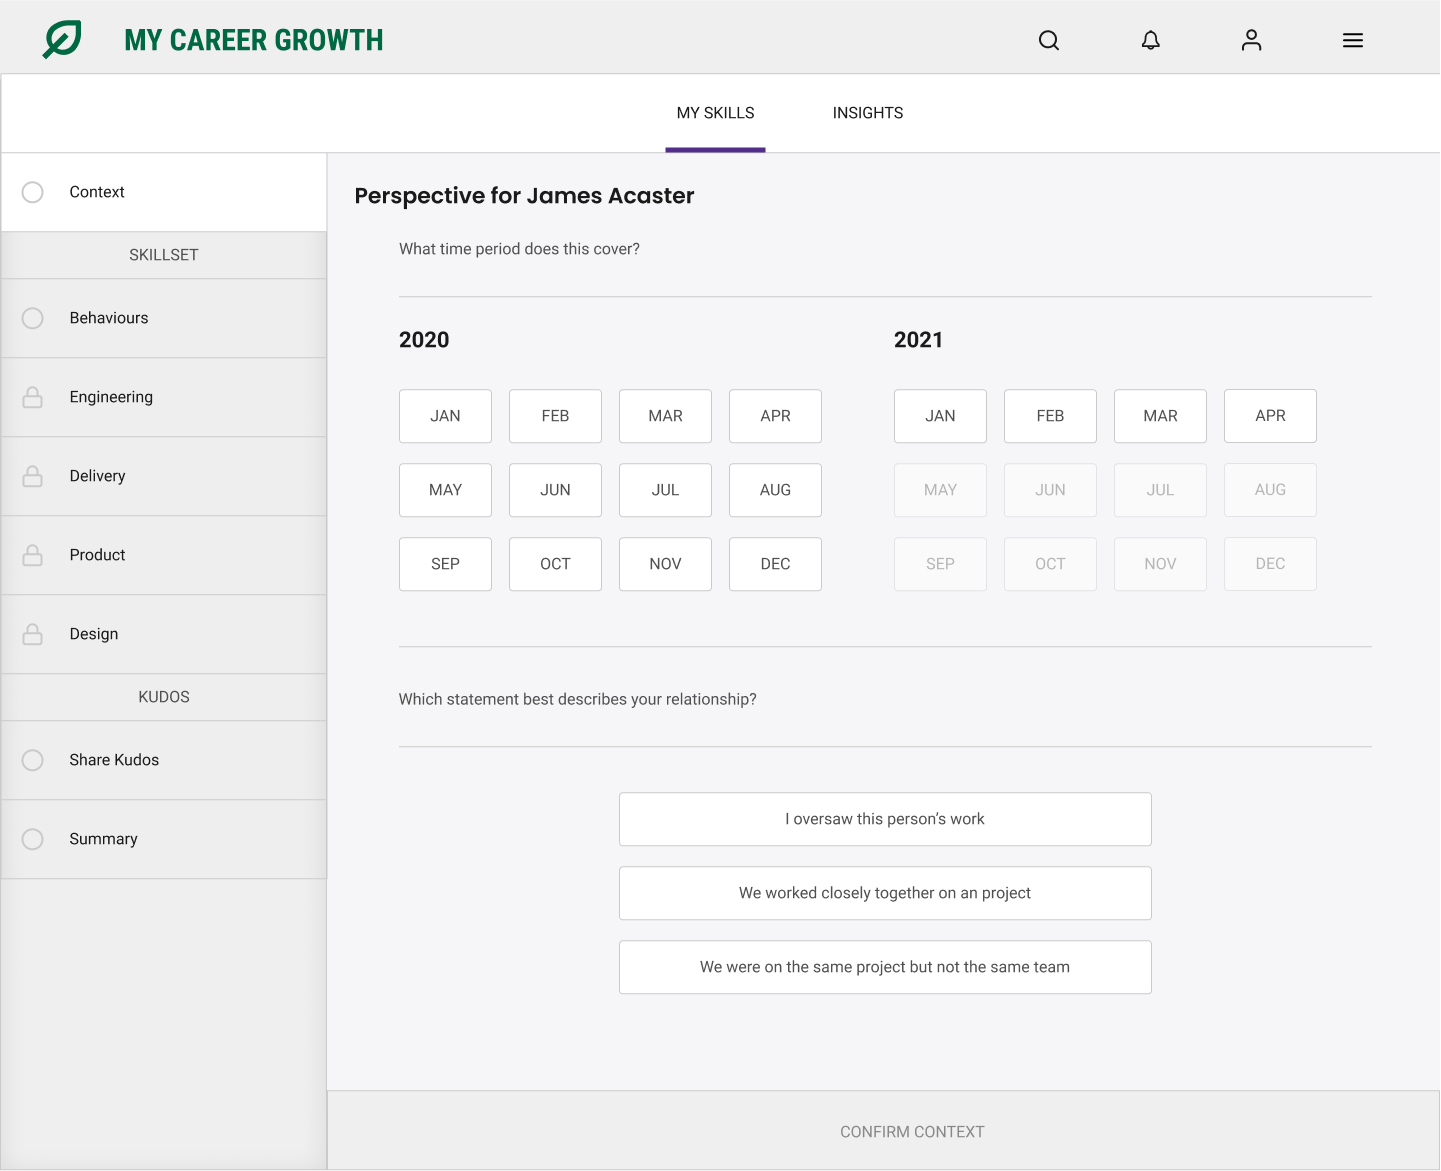Pick JUN in the 2020 grid

click(x=555, y=490)
